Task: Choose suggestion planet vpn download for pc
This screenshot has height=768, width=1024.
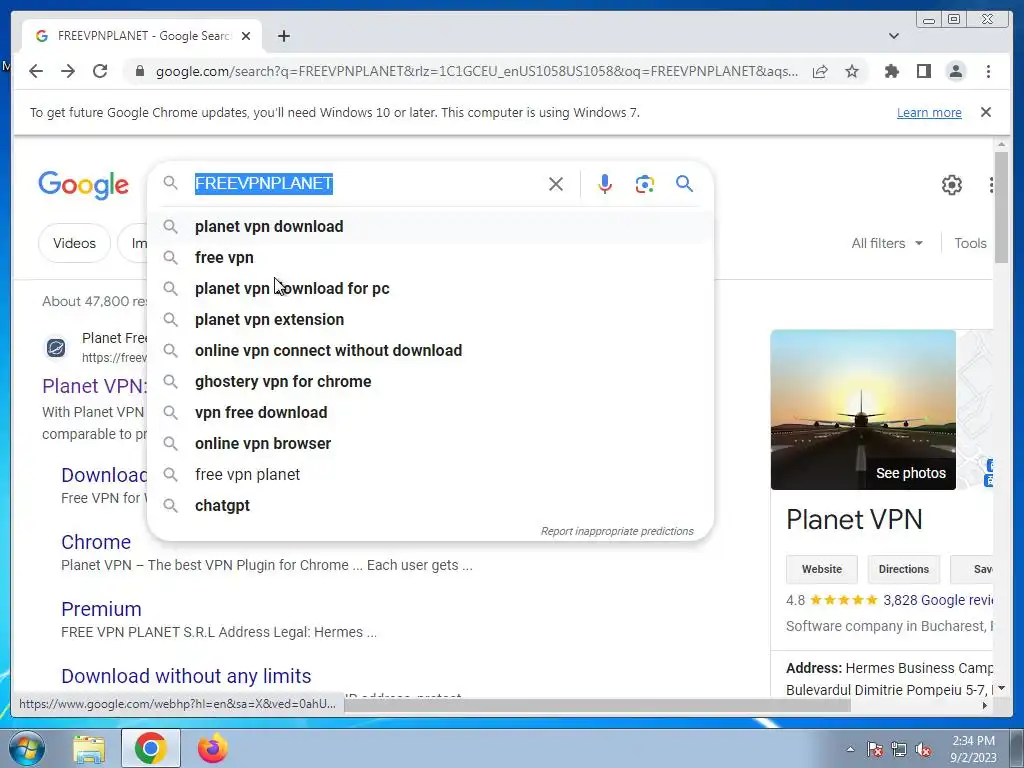Action: click(430, 289)
